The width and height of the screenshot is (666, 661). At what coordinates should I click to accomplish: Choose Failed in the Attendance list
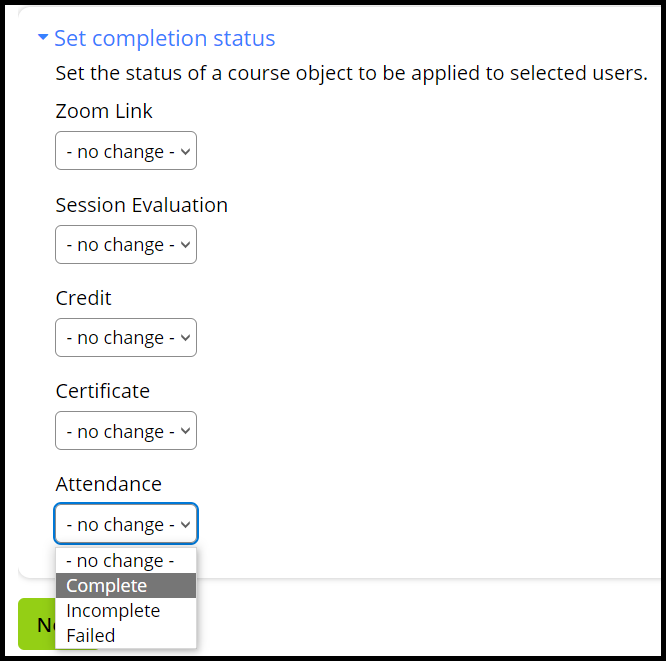[x=91, y=635]
